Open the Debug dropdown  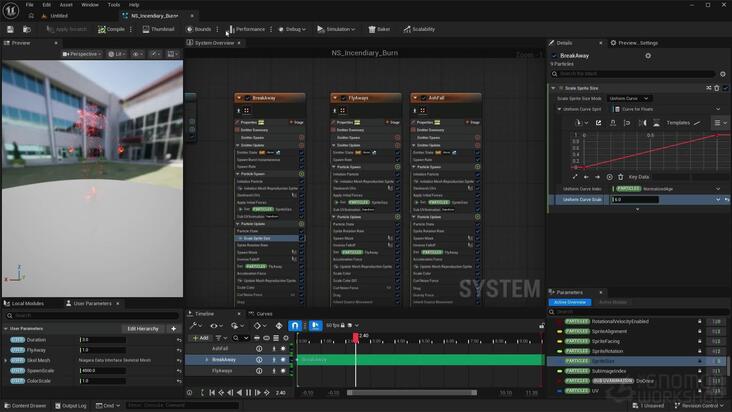tap(292, 29)
